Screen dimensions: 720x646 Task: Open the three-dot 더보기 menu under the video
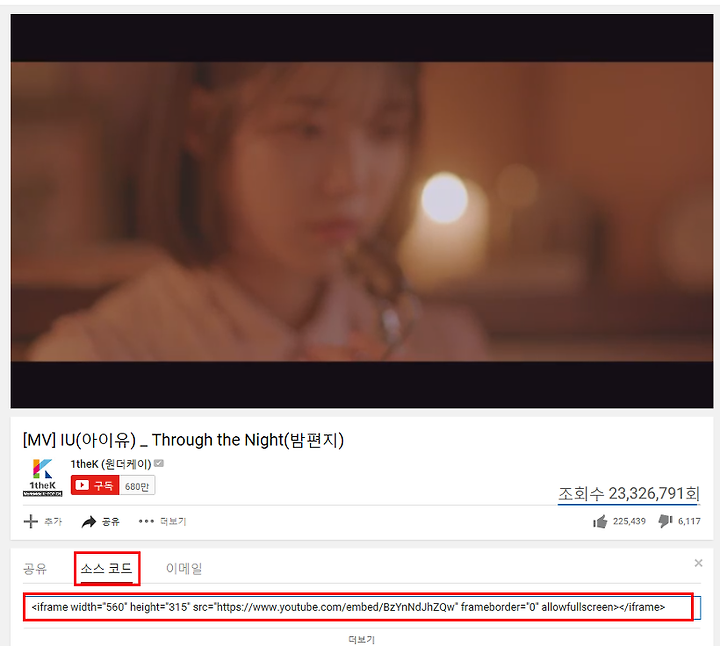146,521
